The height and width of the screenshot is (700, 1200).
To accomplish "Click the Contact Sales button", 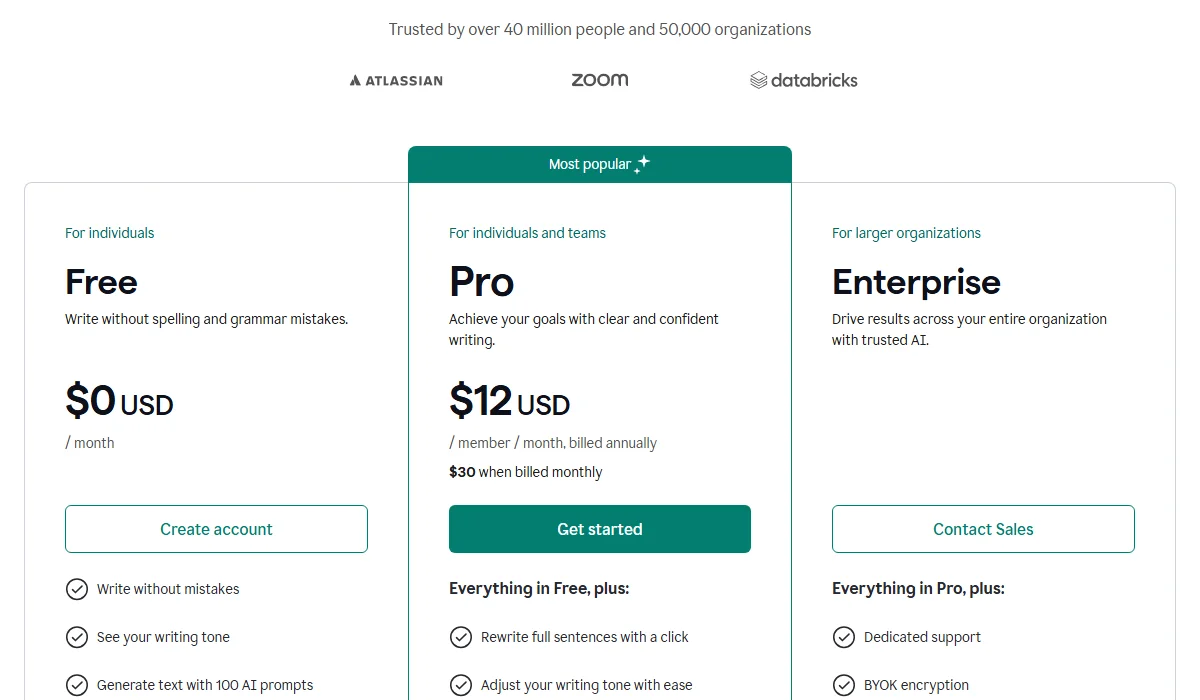I will (x=983, y=529).
